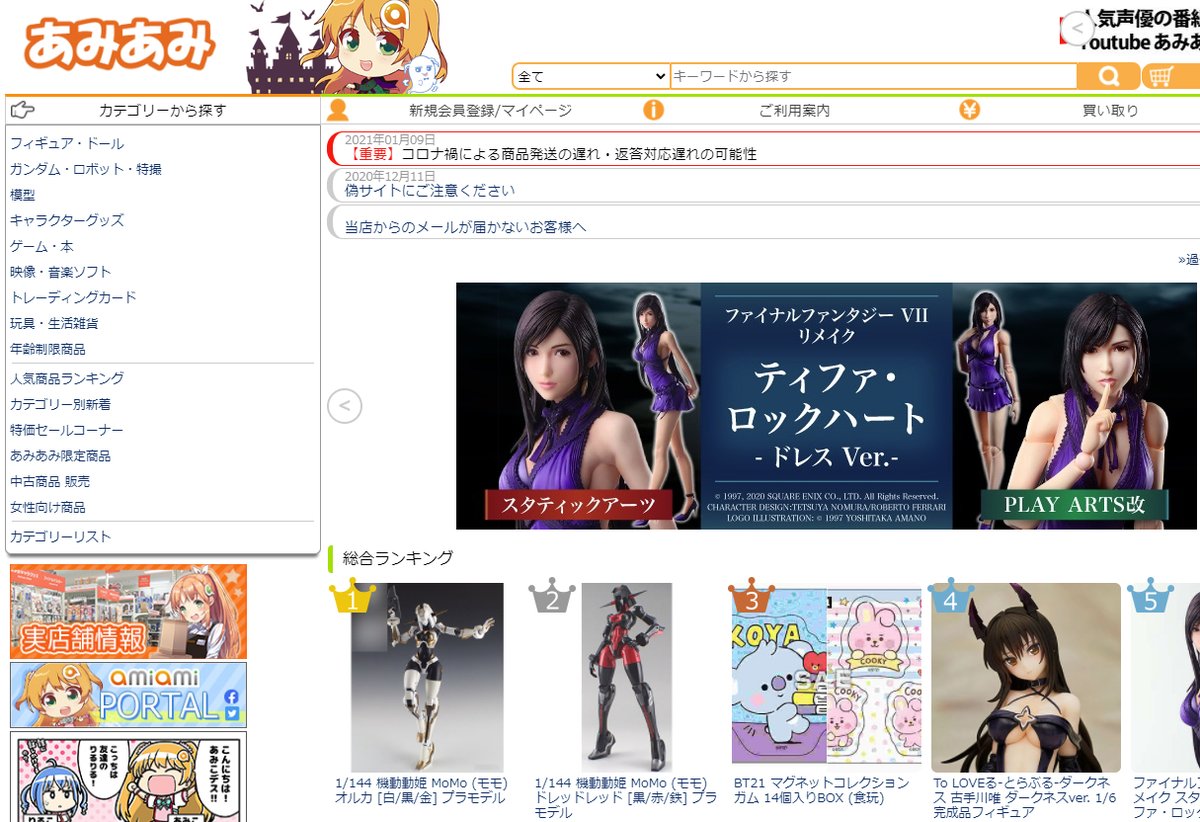Viewport: 1200px width, 822px height.
Task: Open the shopping cart icon
Action: click(x=1160, y=77)
